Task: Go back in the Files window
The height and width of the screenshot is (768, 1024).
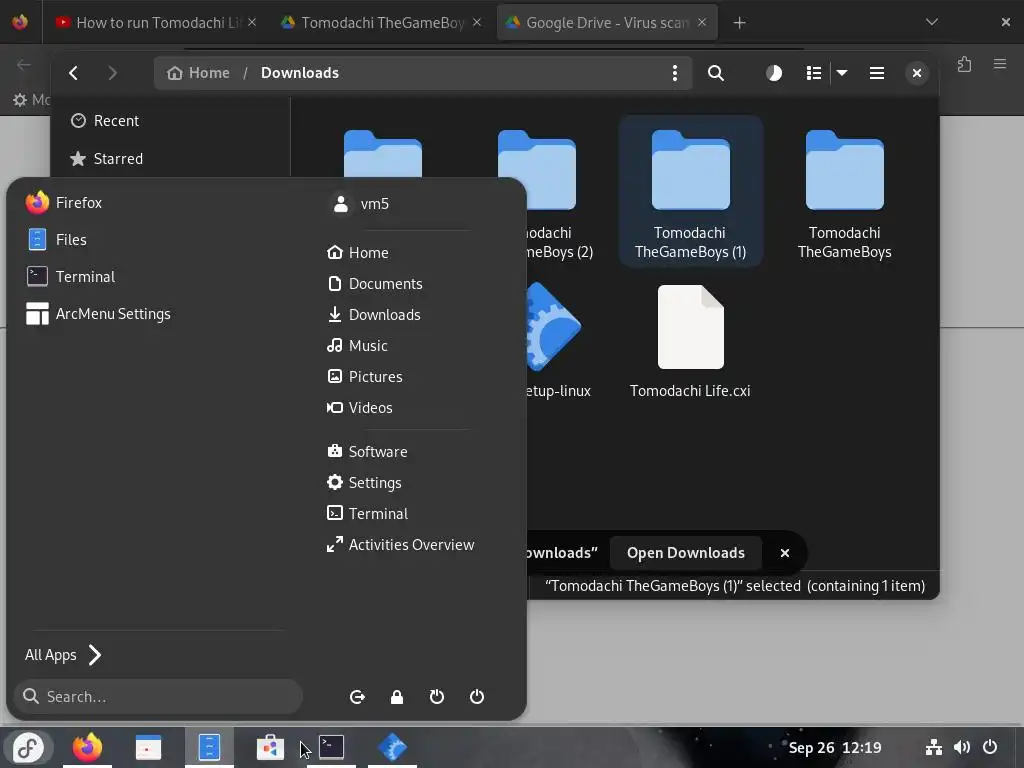Action: (74, 73)
